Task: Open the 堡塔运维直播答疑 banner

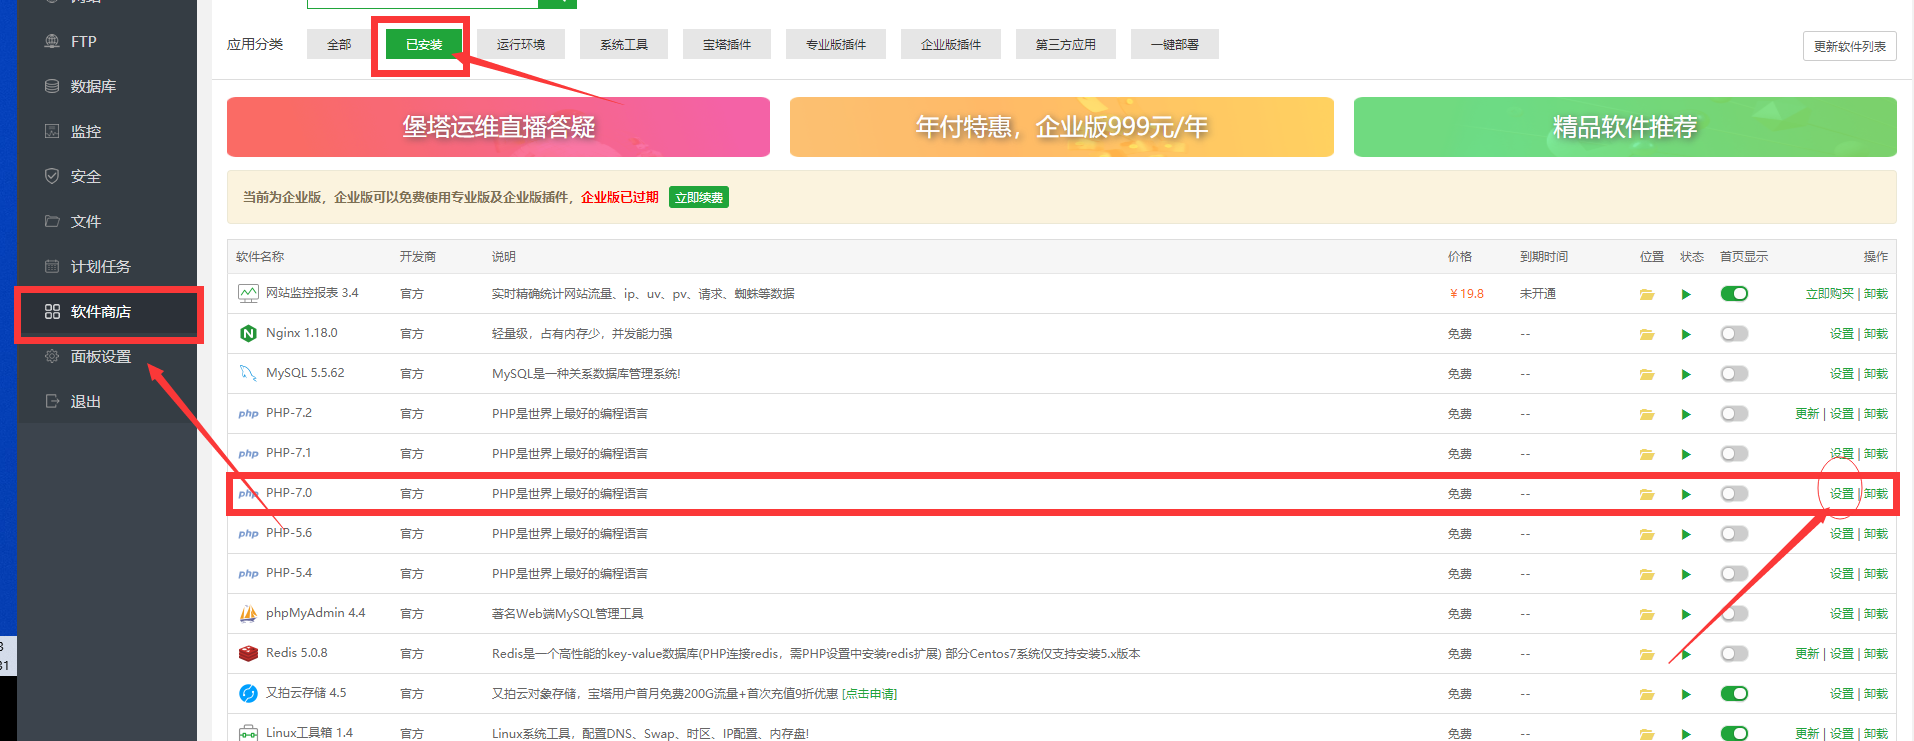Action: pyautogui.click(x=498, y=127)
